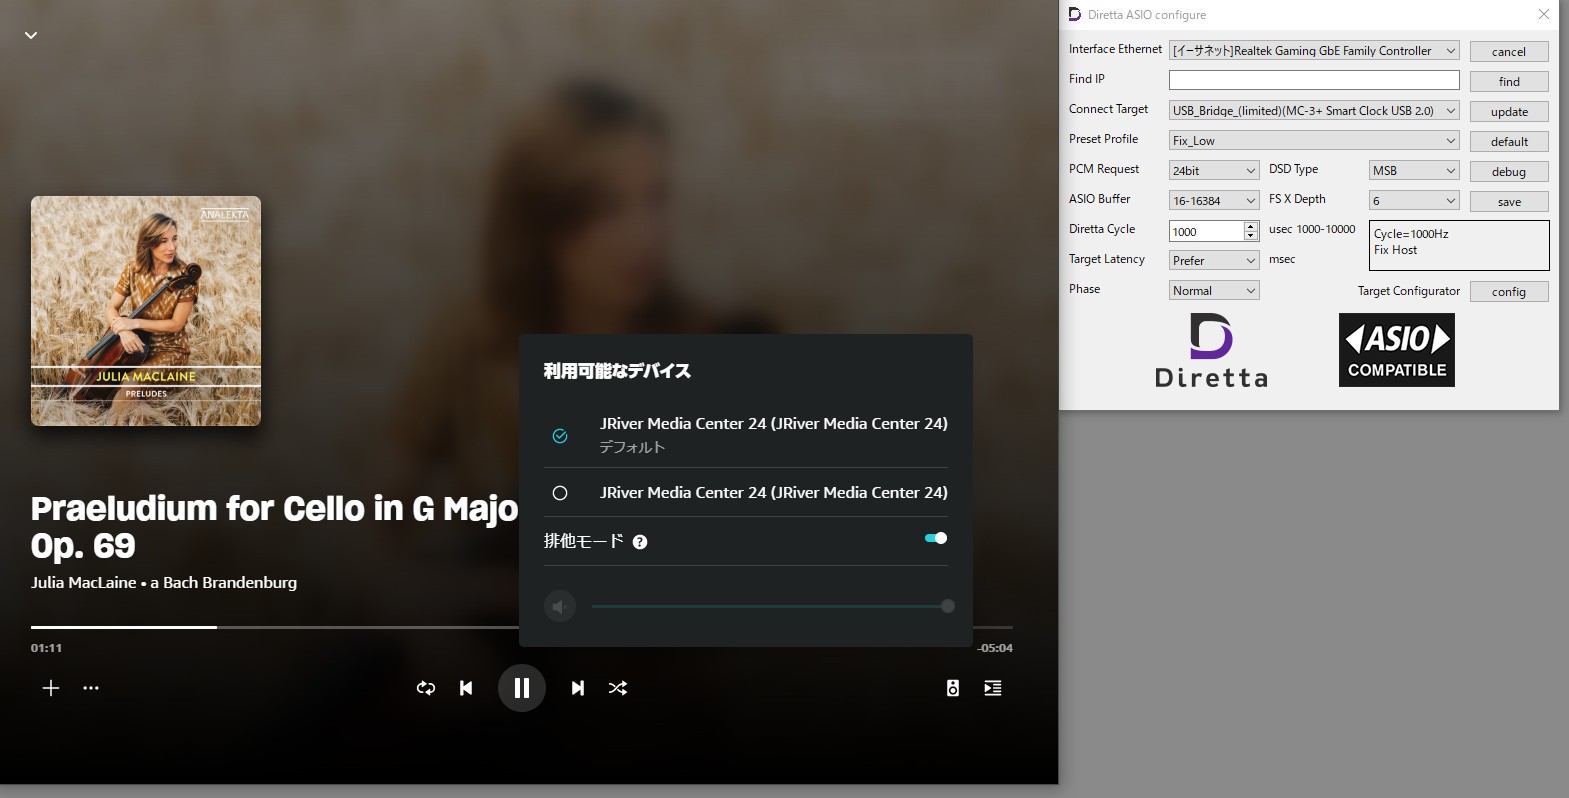The height and width of the screenshot is (798, 1569).
Task: Select the default JRiver Media Center 24 device
Action: click(746, 434)
